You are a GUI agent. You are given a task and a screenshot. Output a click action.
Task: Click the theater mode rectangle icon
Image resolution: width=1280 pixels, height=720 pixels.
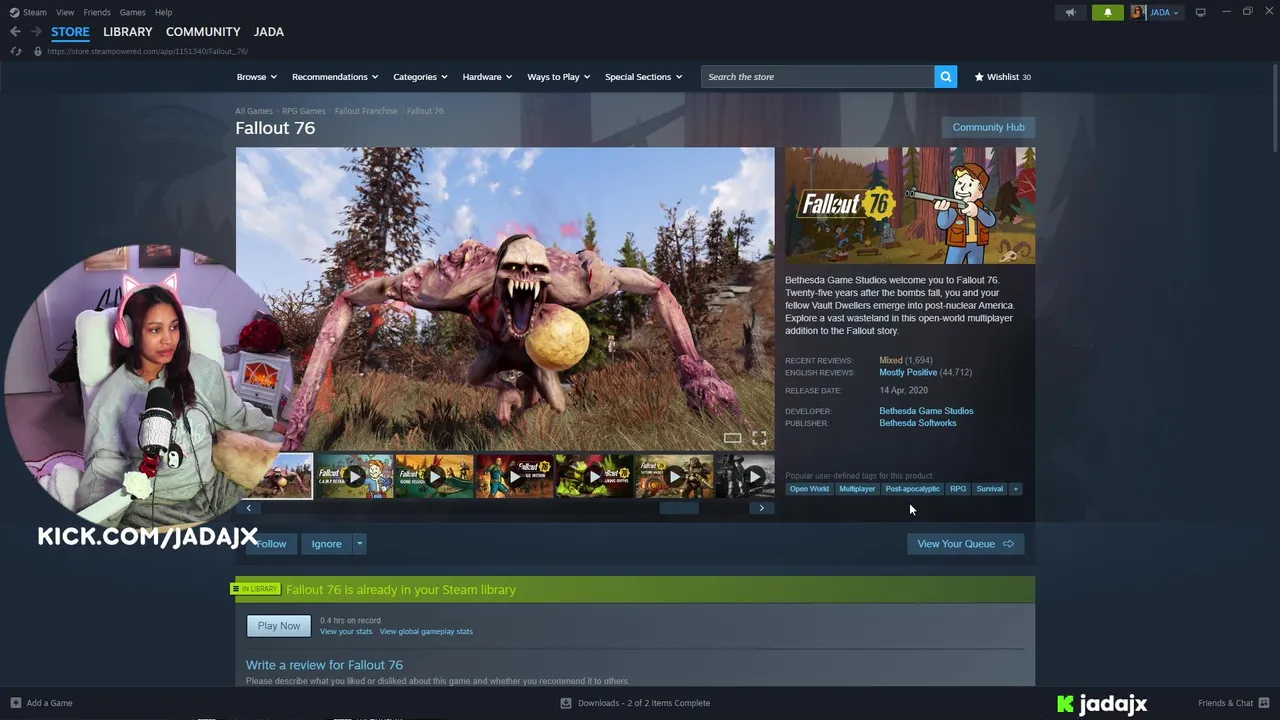[732, 438]
